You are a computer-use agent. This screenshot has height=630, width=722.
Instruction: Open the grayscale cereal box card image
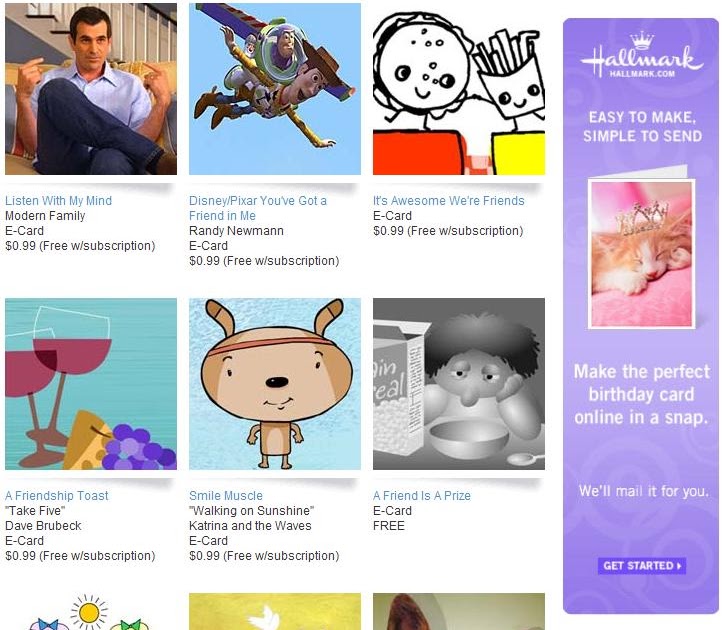tap(459, 384)
